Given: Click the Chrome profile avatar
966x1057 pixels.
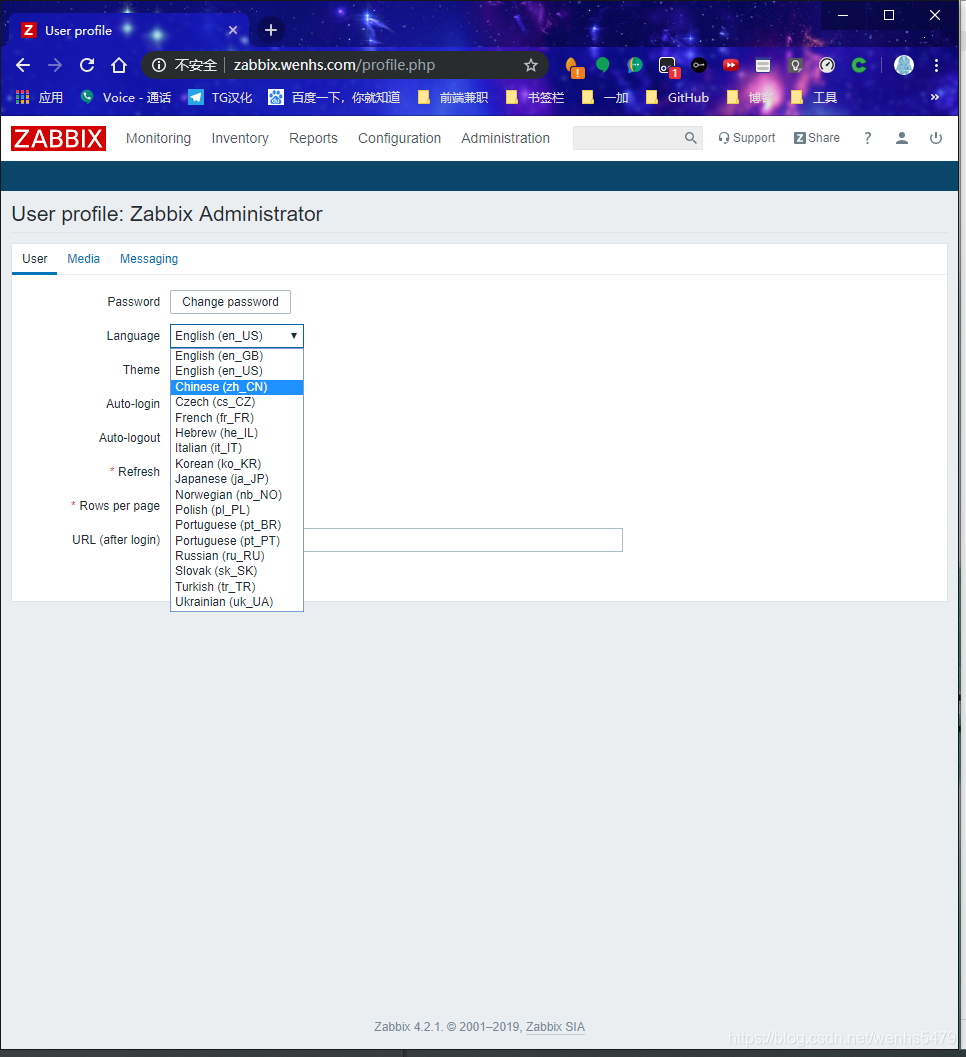Looking at the screenshot, I should (903, 65).
